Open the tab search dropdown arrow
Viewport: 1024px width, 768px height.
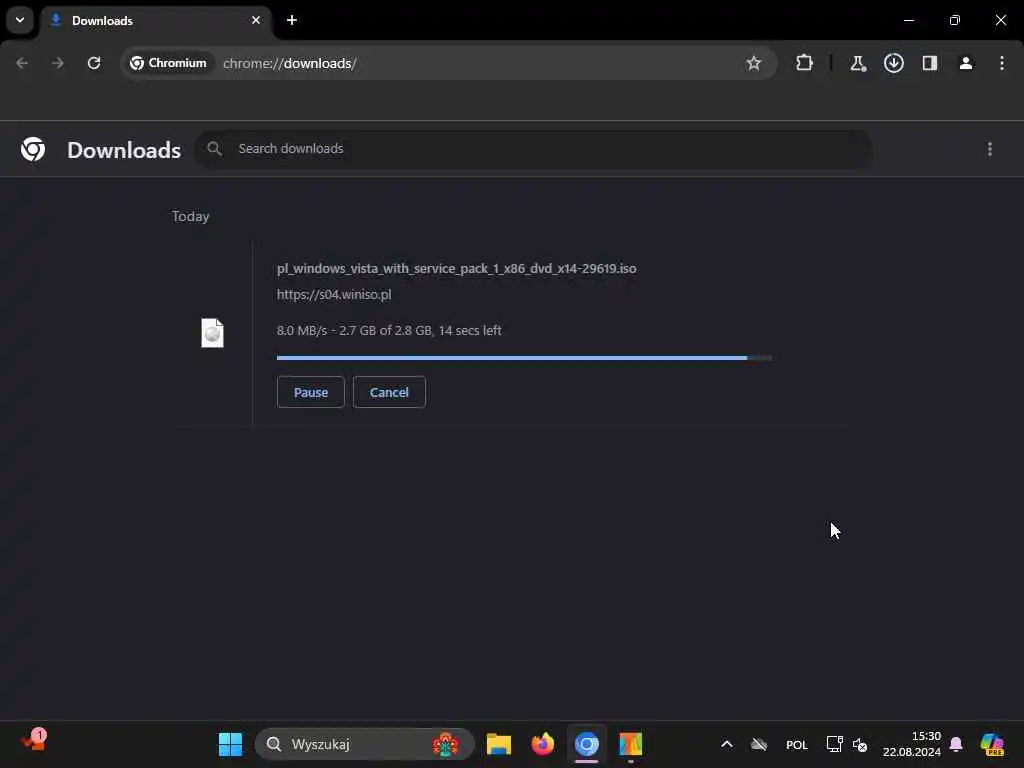tap(20, 20)
